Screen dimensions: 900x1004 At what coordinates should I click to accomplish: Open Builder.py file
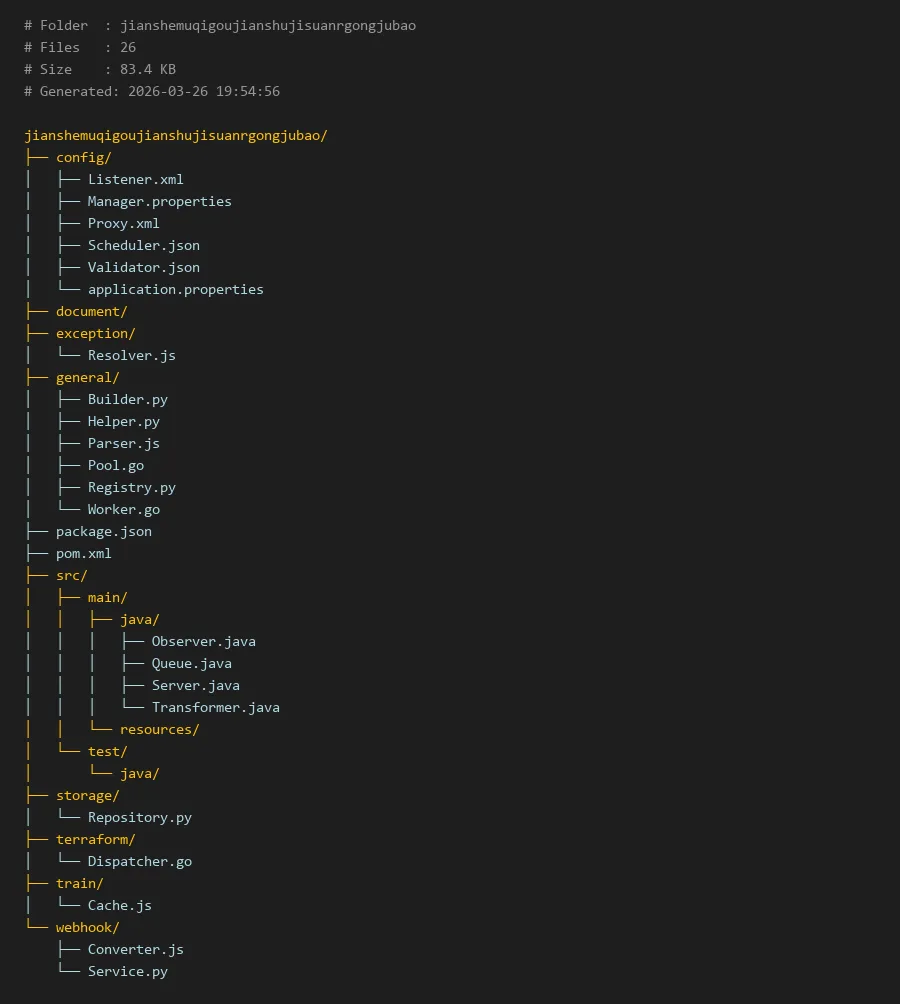[x=127, y=399]
